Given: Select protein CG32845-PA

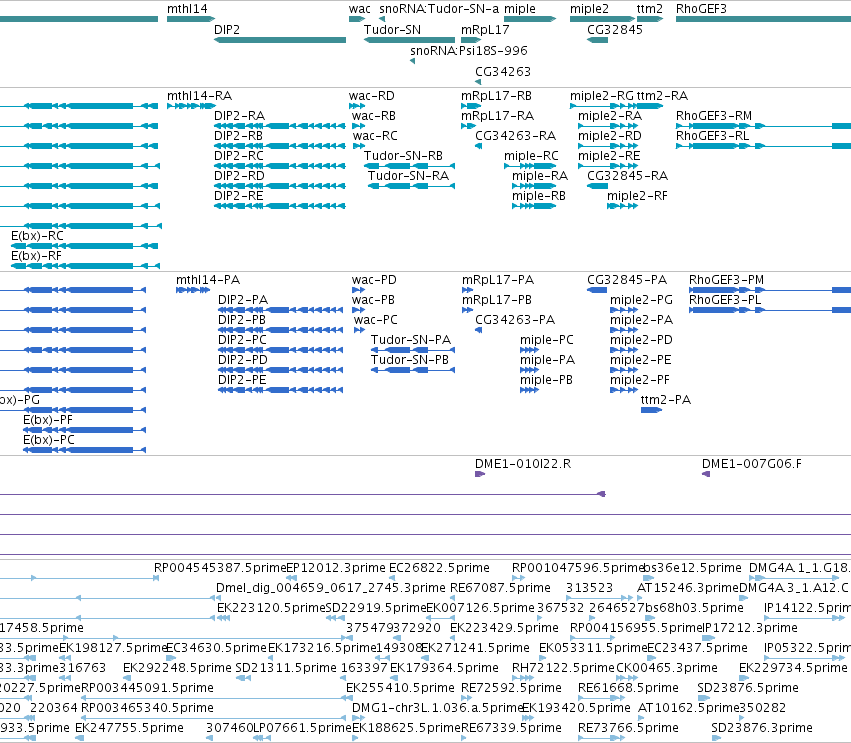Looking at the screenshot, I should point(626,280).
